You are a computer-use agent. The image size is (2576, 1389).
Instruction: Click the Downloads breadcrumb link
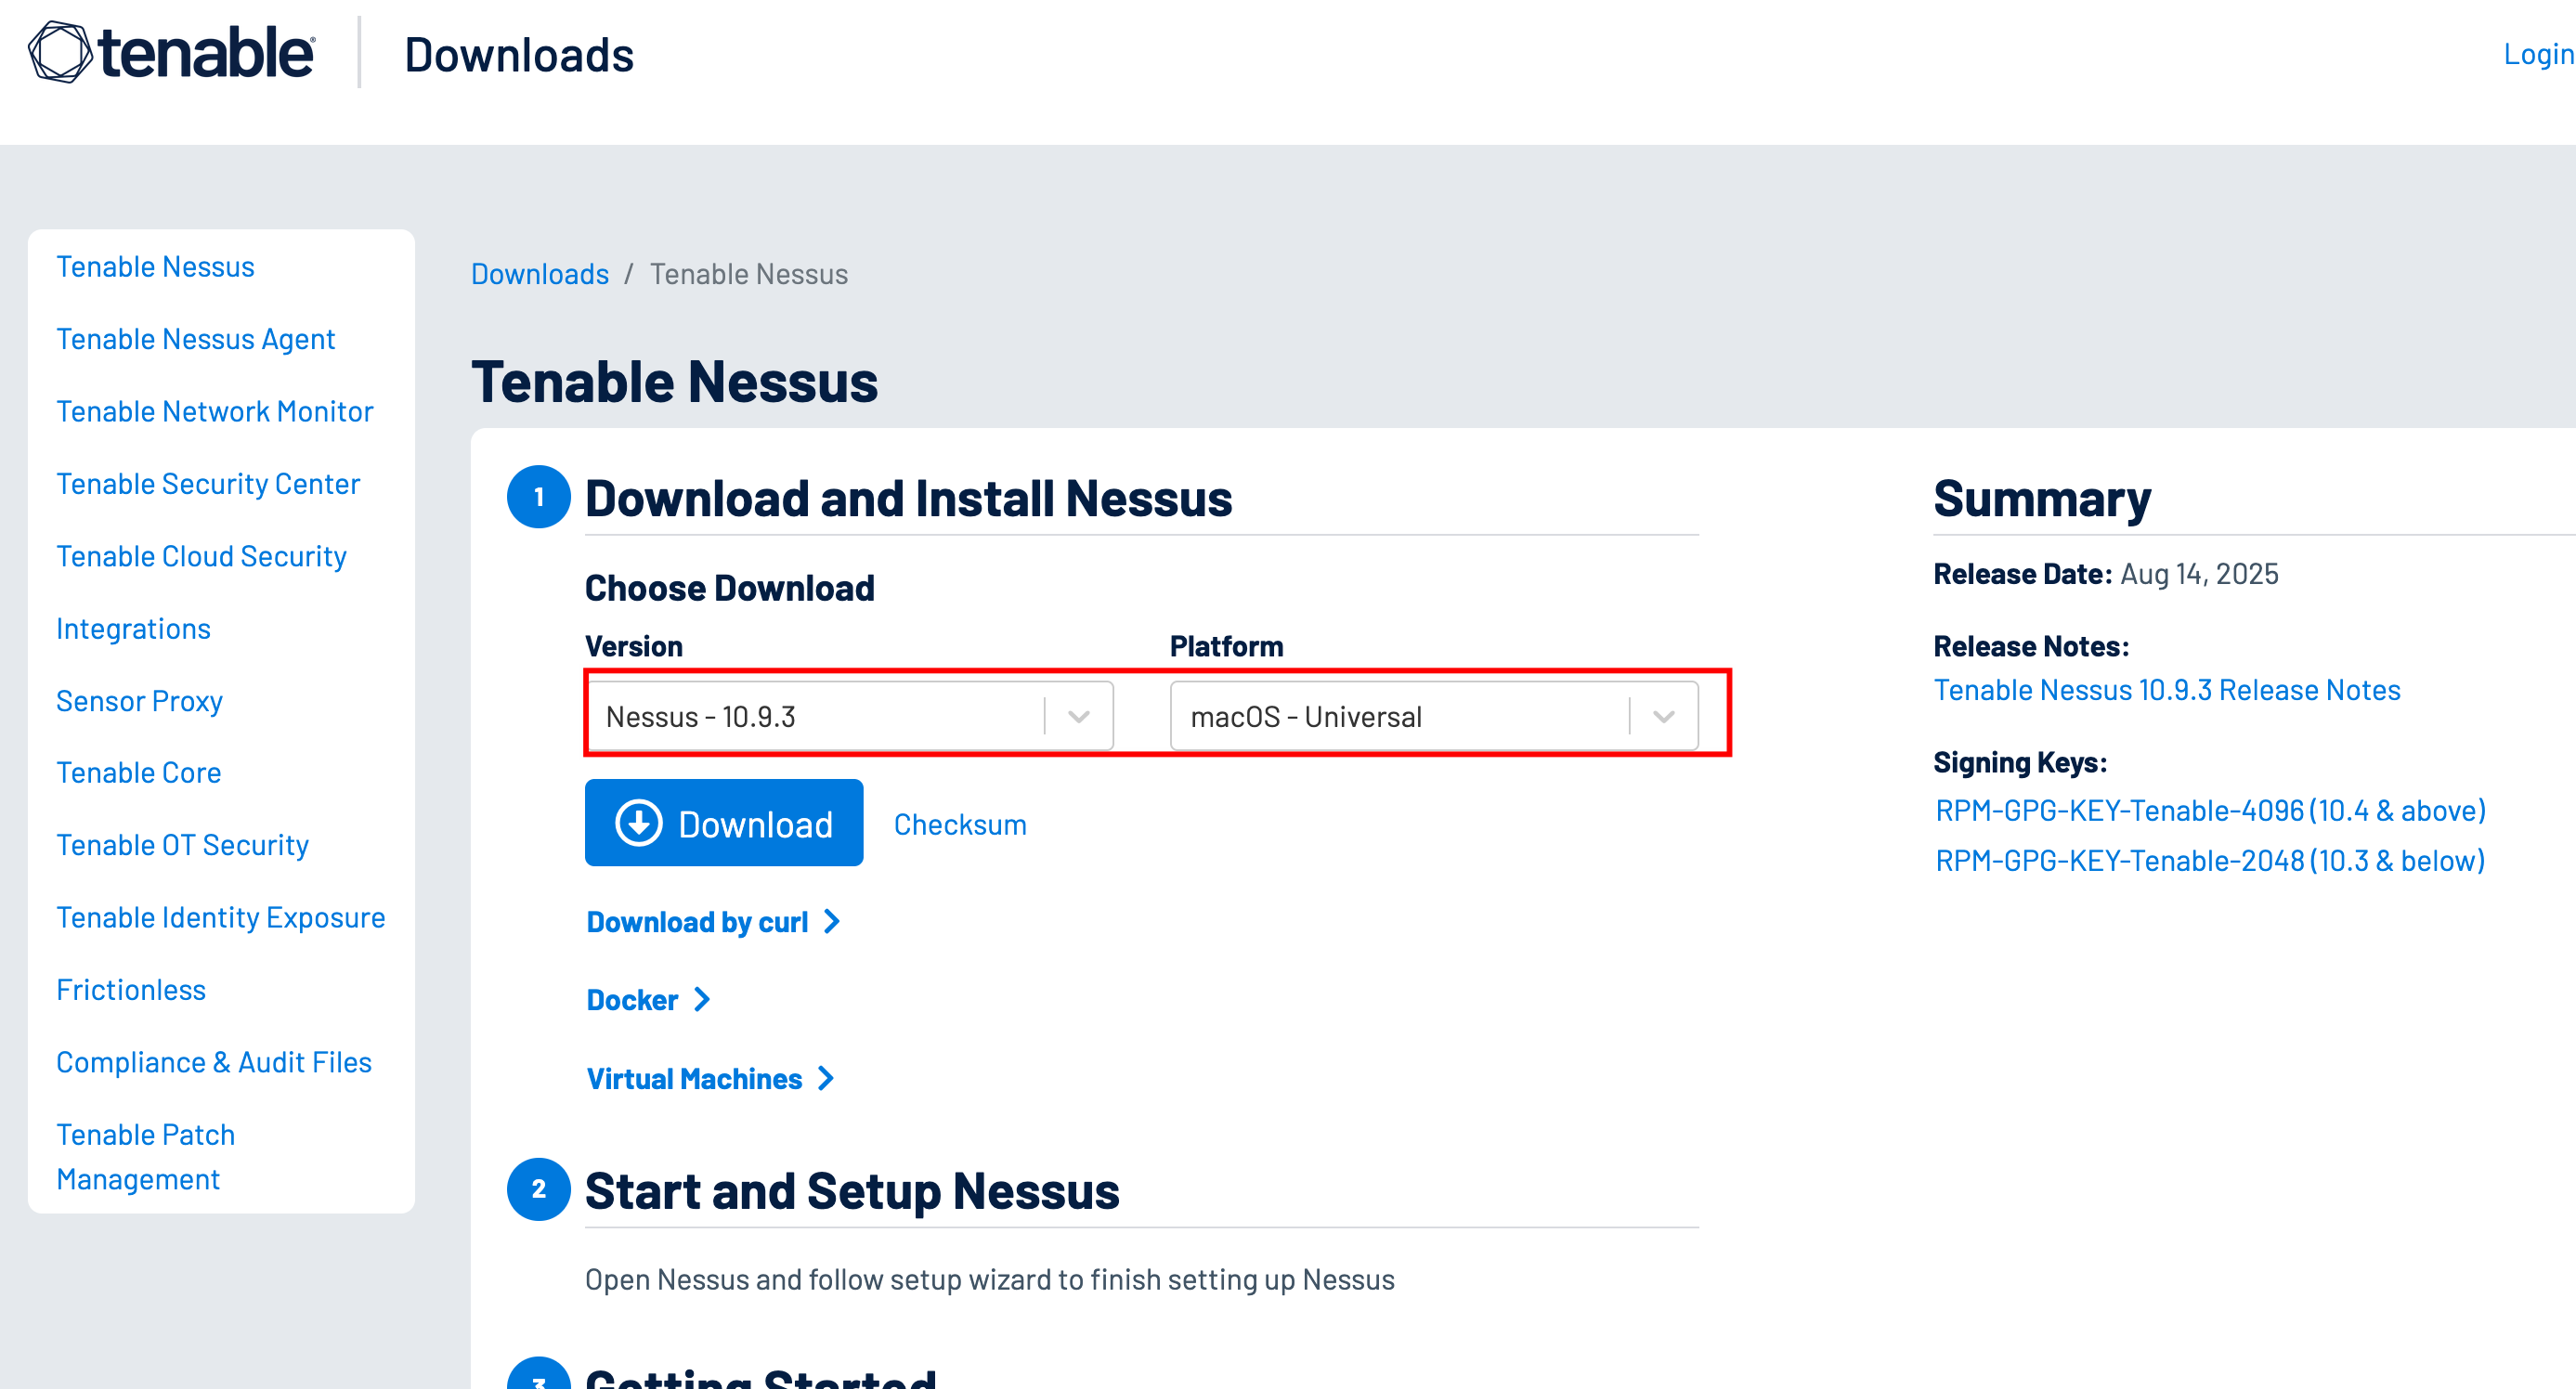click(540, 274)
